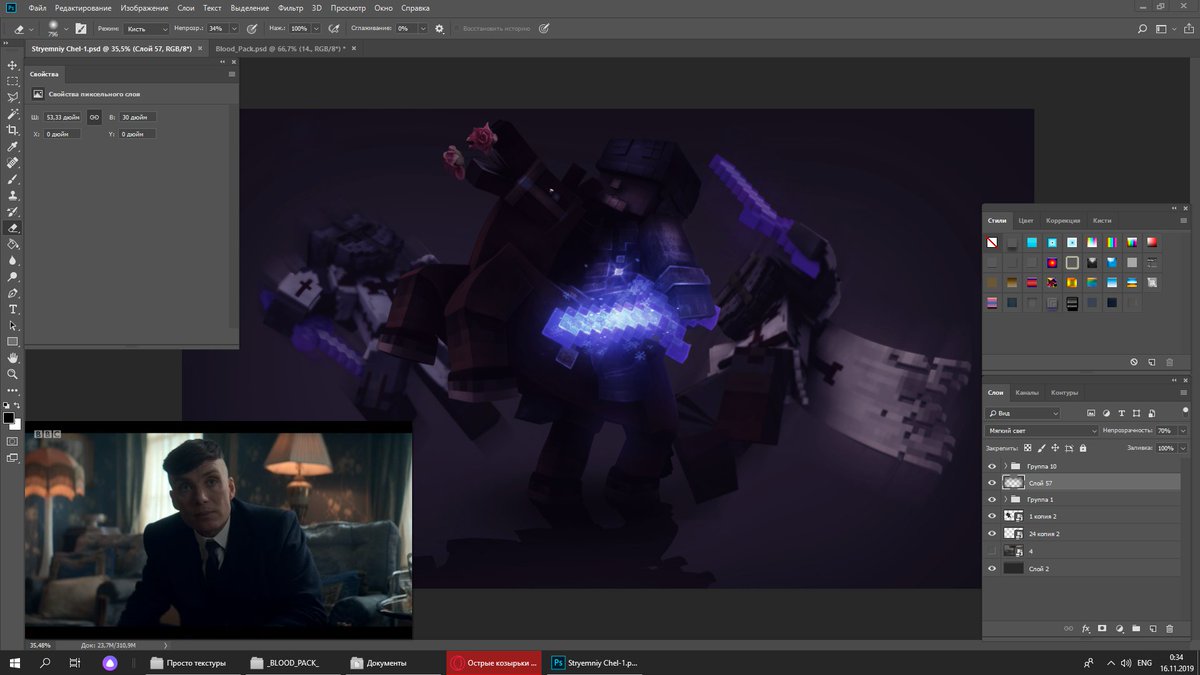Viewport: 1200px width, 675px height.
Task: Open fill dropdown arrow at 100%
Action: pos(1184,448)
